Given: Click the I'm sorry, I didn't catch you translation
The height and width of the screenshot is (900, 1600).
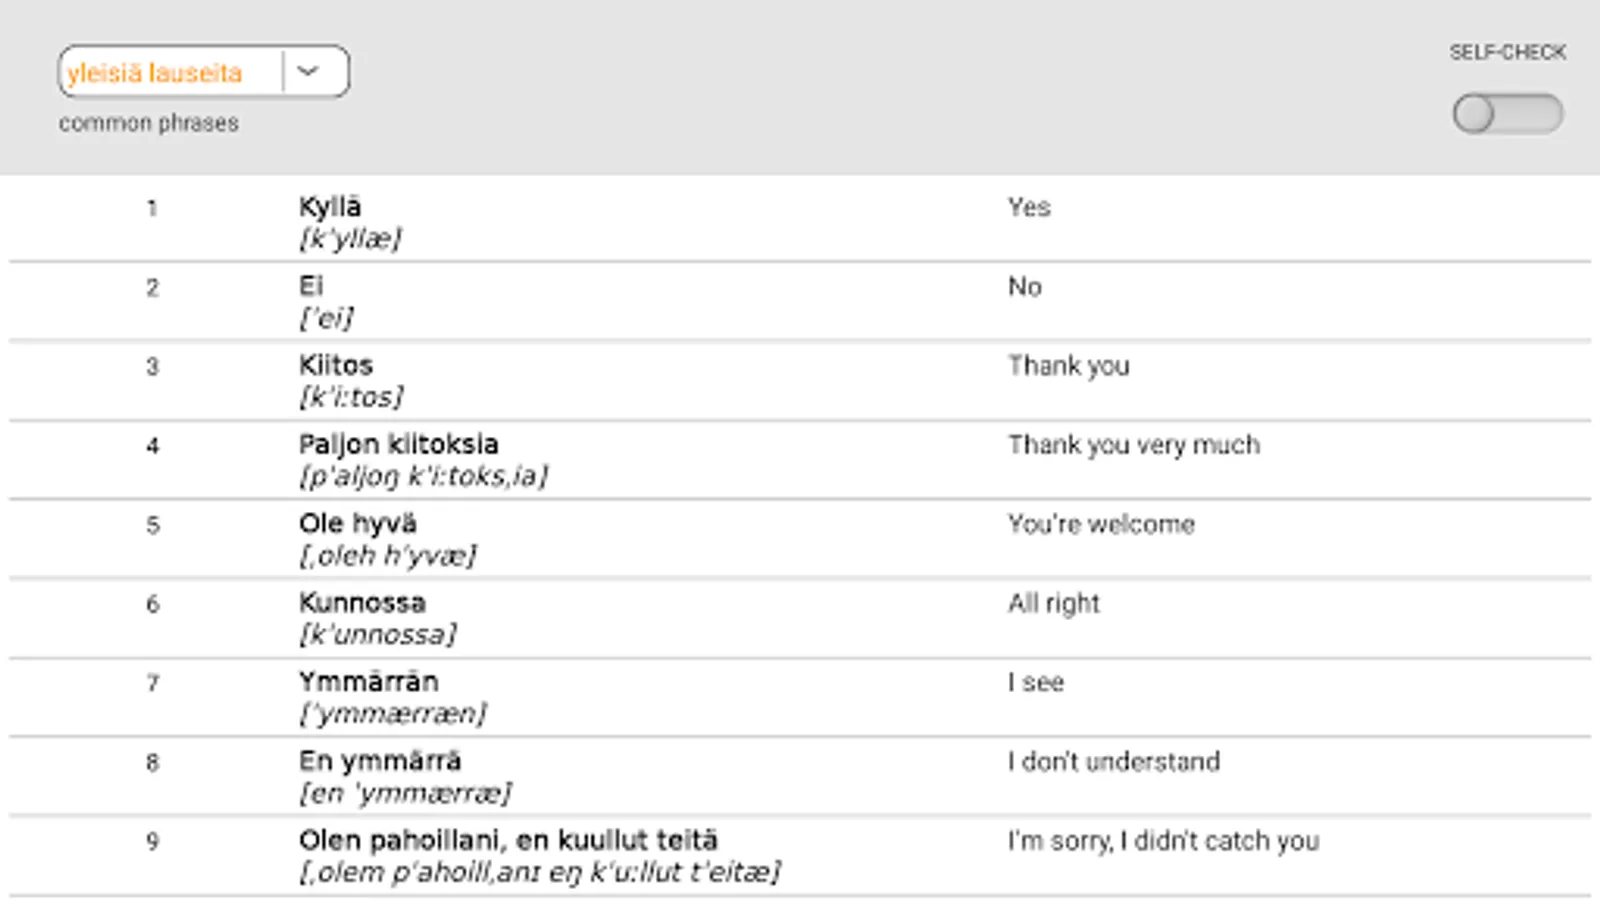Looking at the screenshot, I should click(x=1163, y=841).
